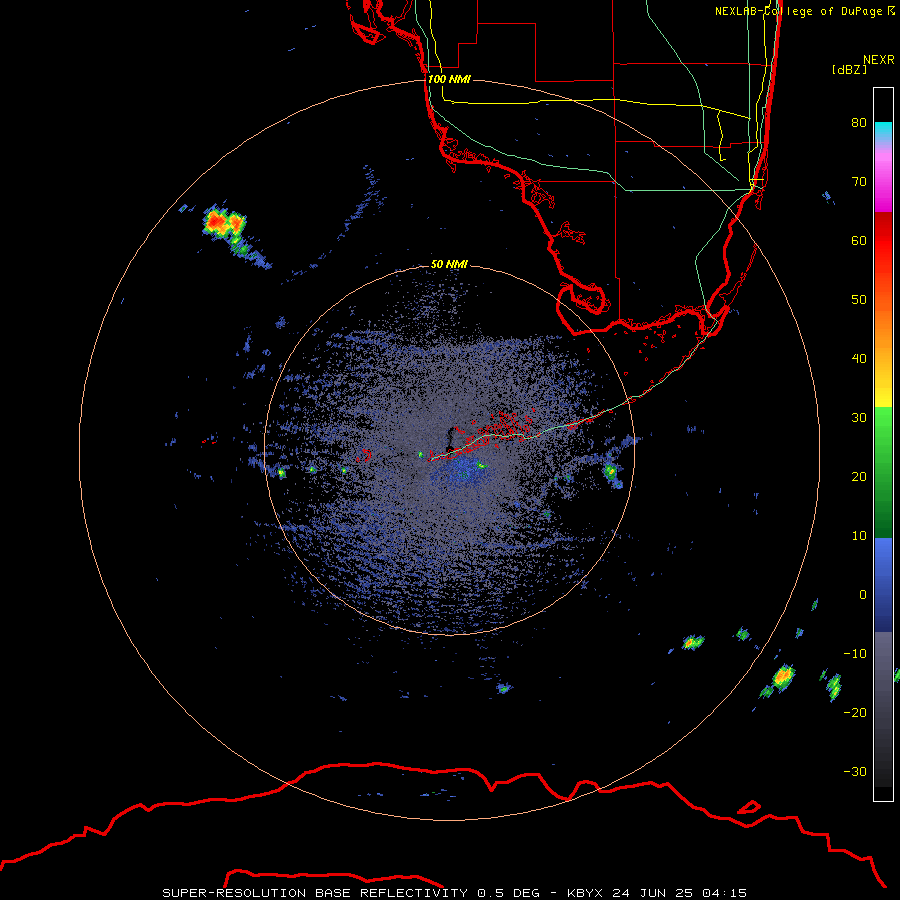This screenshot has height=900, width=900.
Task: Click the 70 dBZ legend value
Action: (859, 181)
